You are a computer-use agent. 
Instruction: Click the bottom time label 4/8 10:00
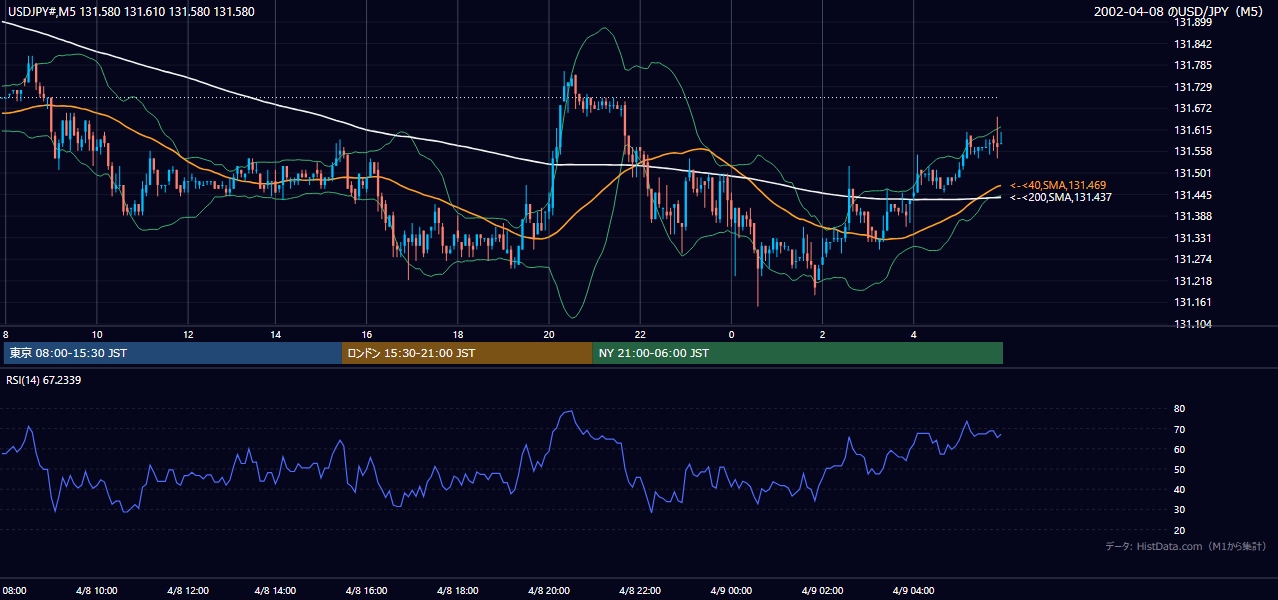(97, 590)
